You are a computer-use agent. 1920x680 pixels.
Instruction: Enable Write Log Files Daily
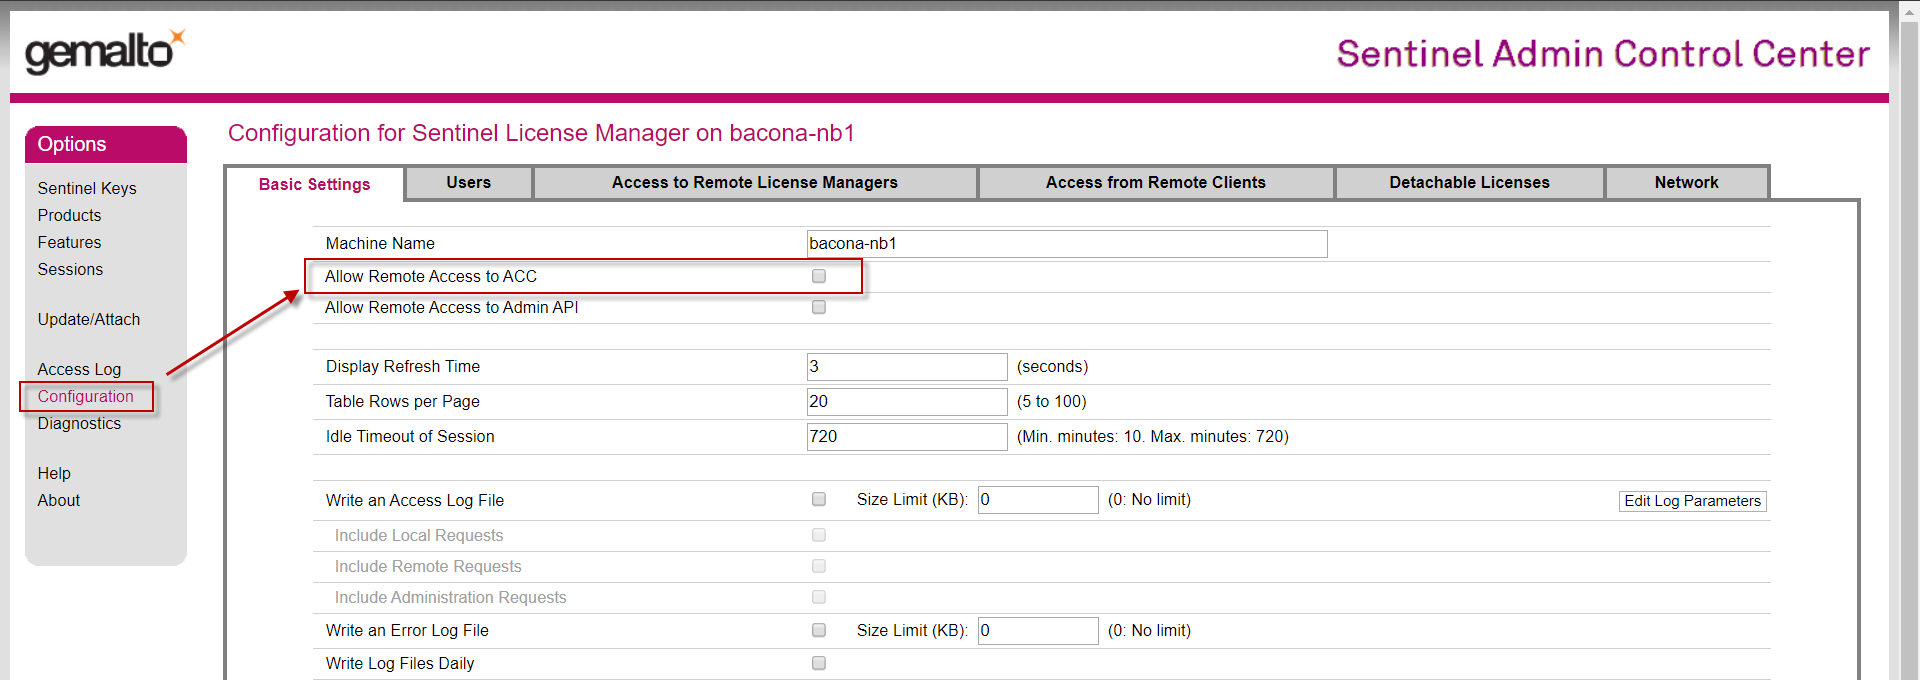[x=819, y=663]
